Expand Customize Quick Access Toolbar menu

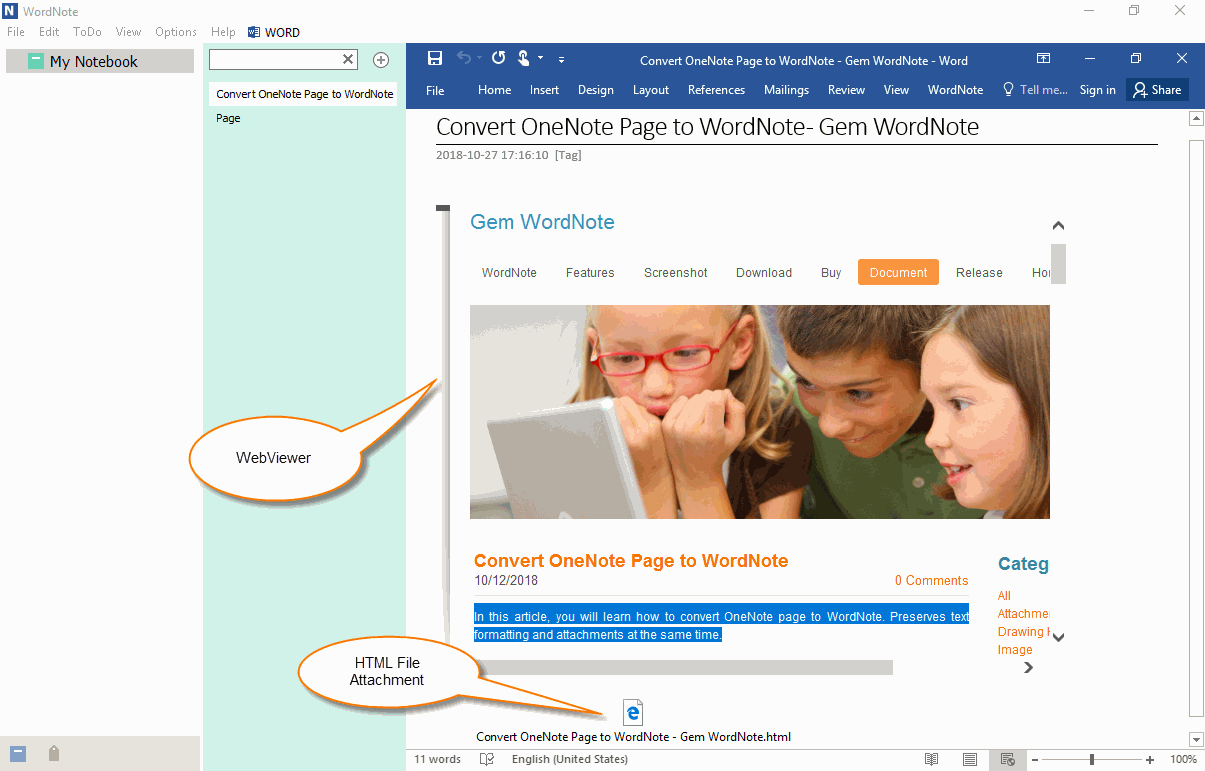point(561,60)
